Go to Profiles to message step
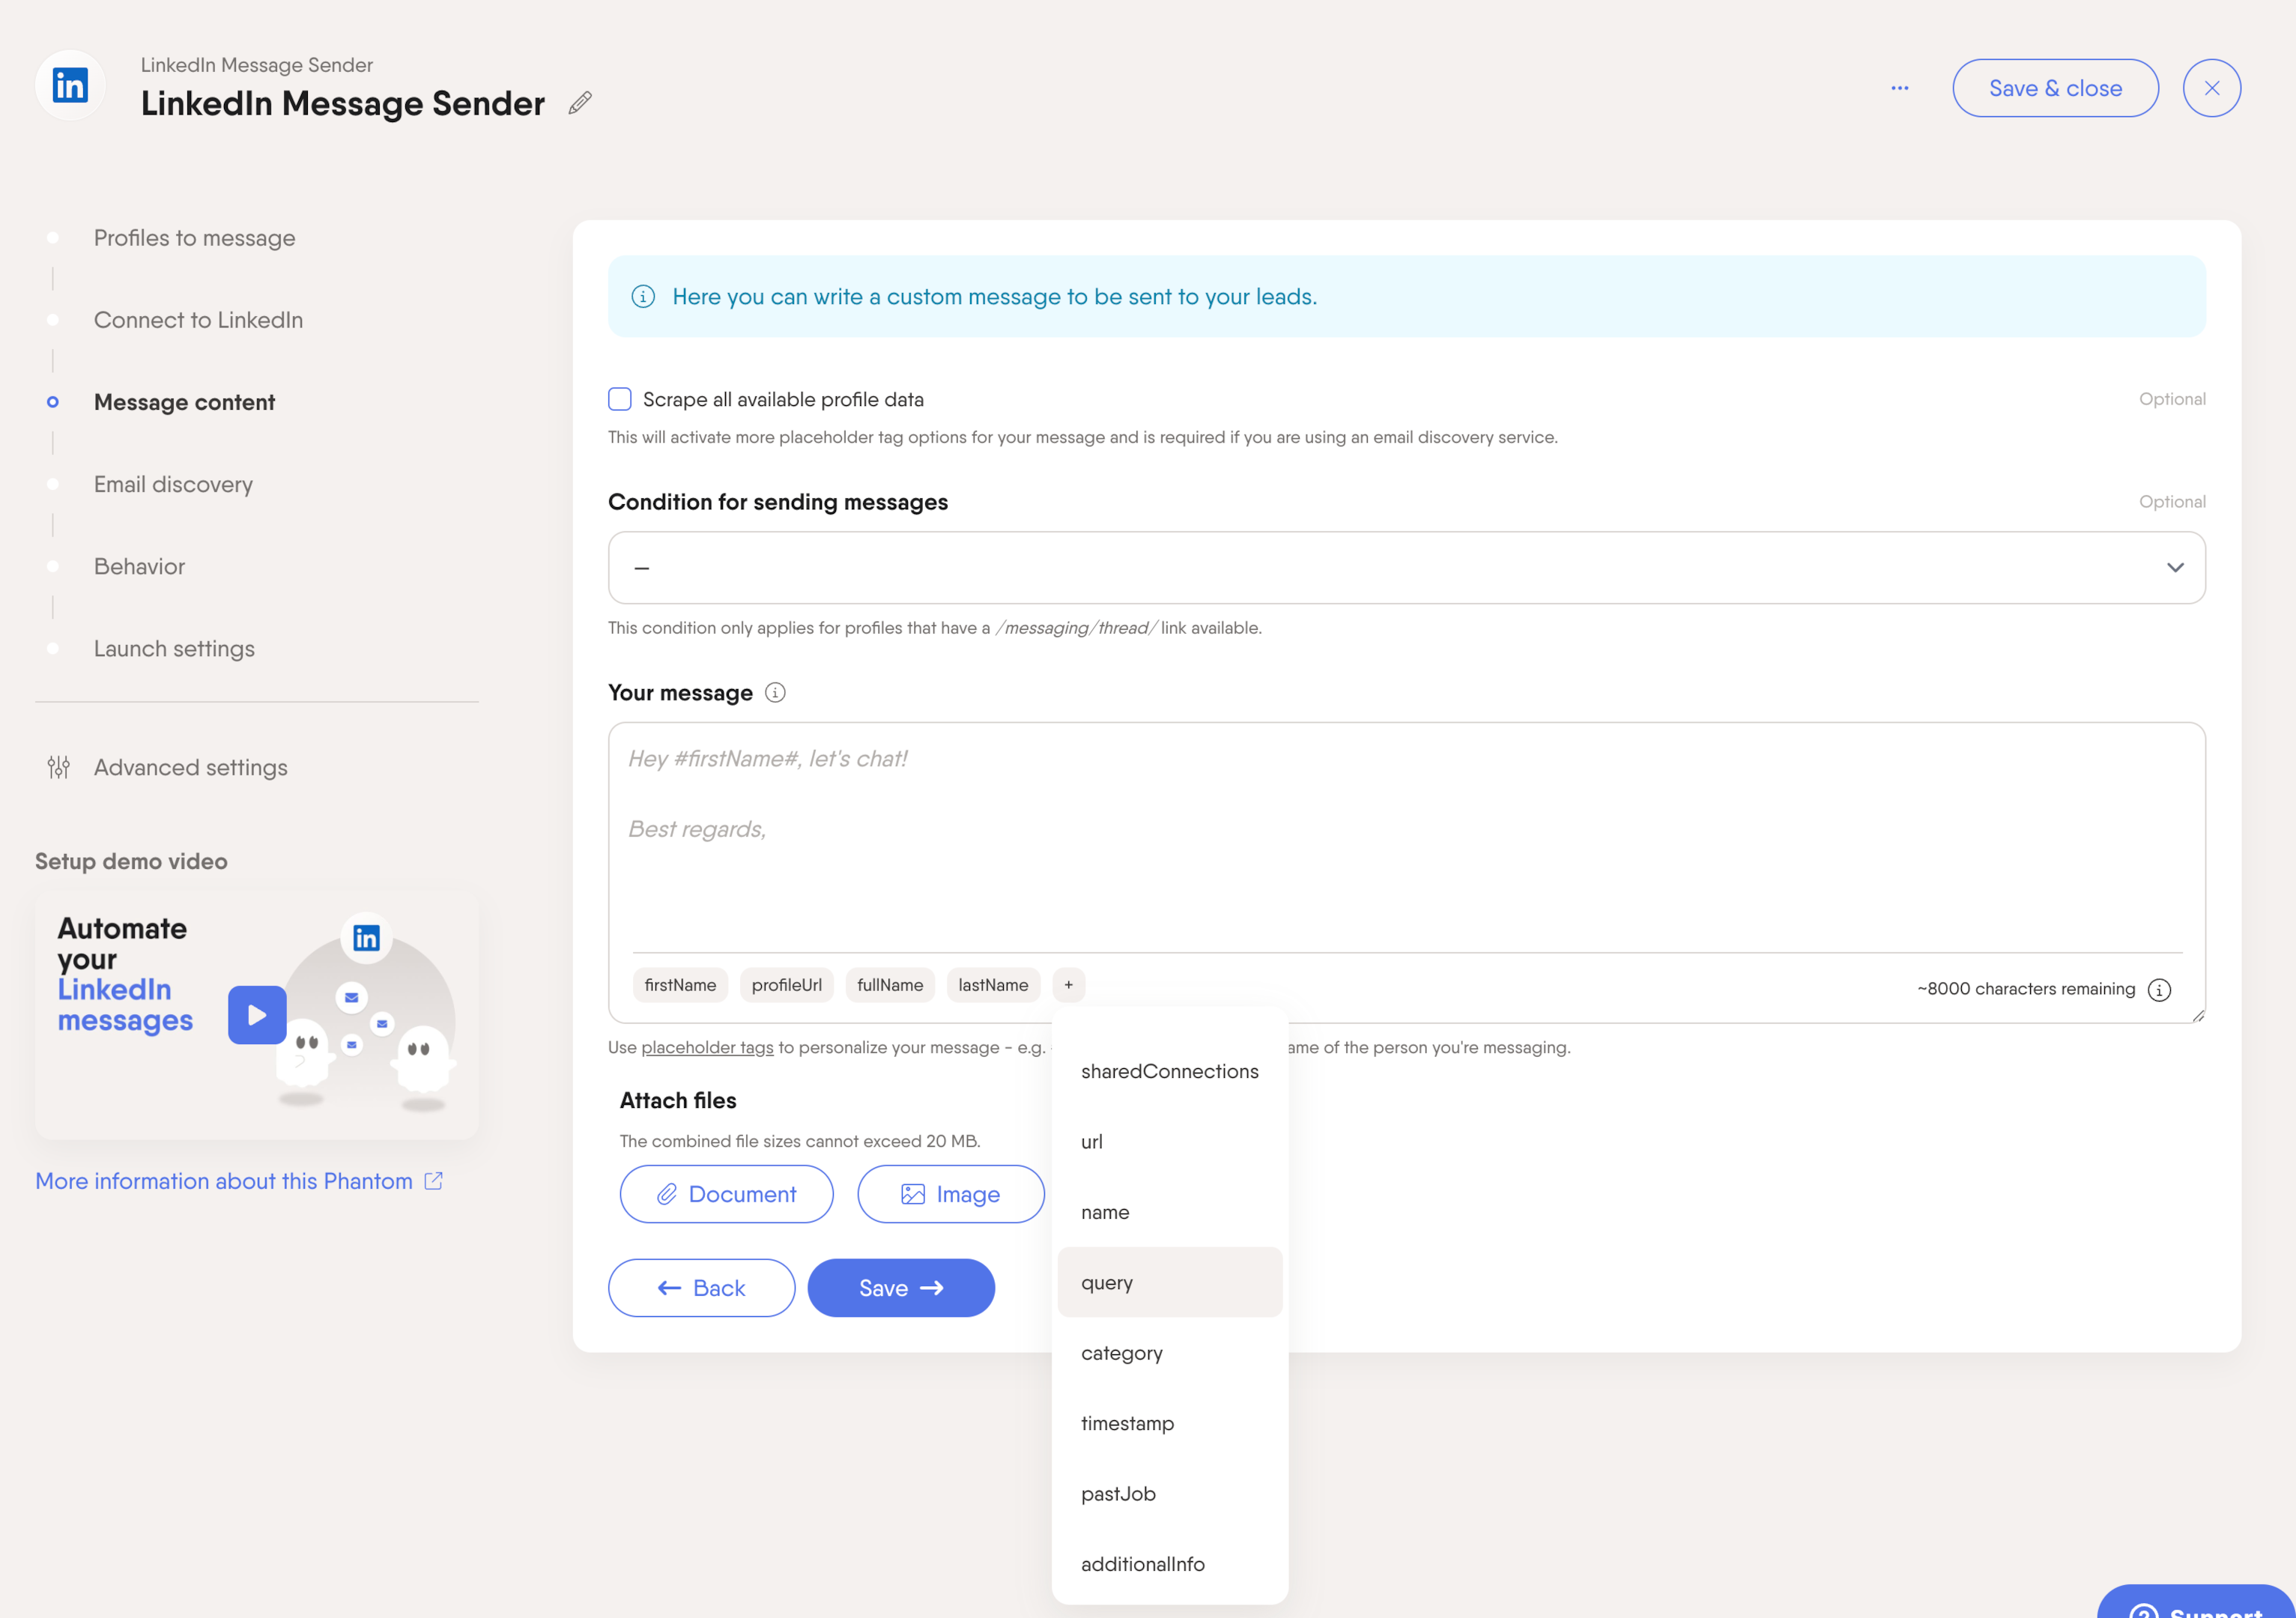The width and height of the screenshot is (2296, 1618). click(194, 238)
